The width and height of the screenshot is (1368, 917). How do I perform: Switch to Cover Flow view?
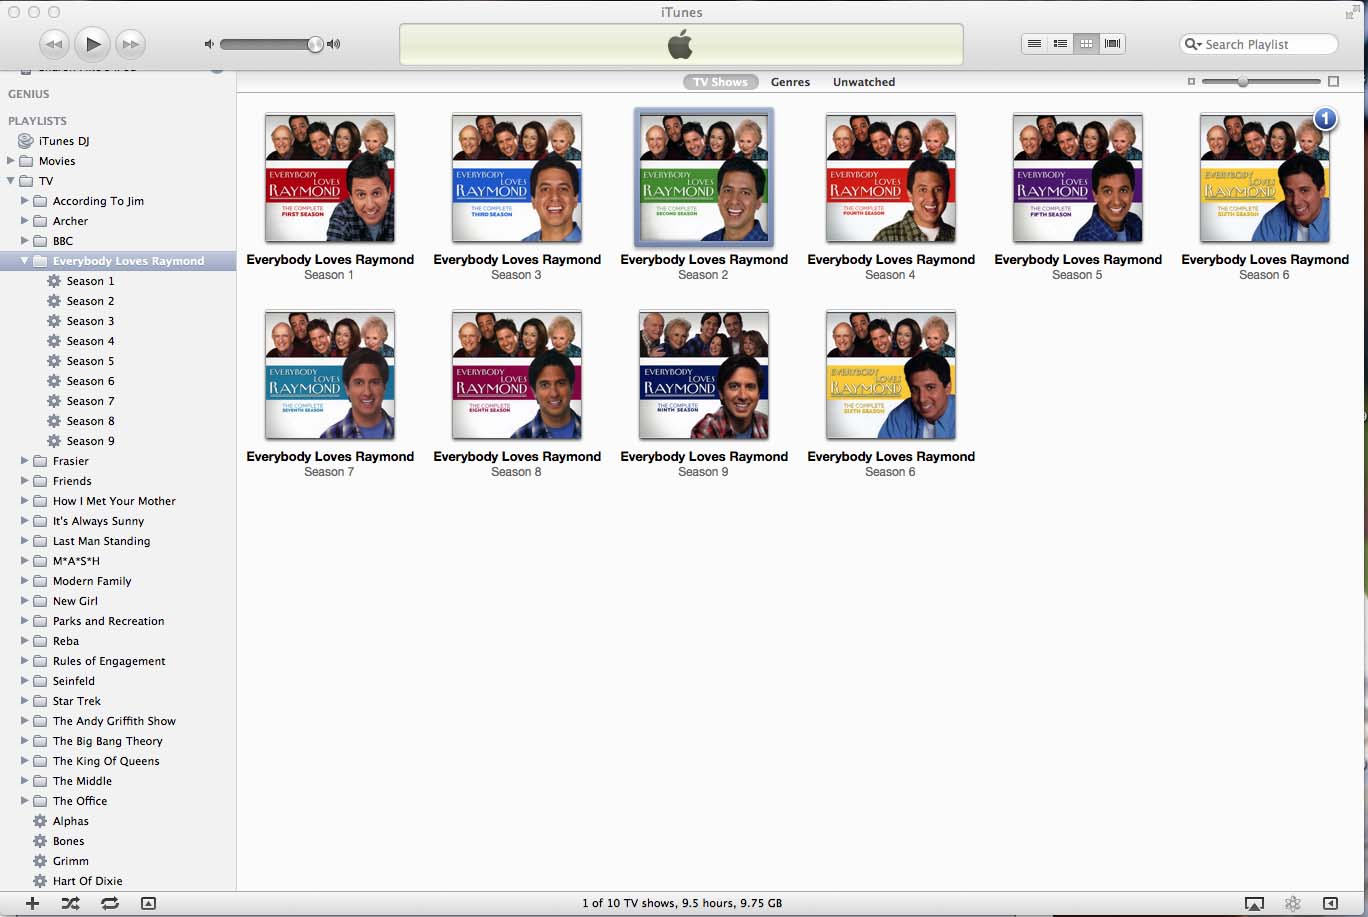1112,44
